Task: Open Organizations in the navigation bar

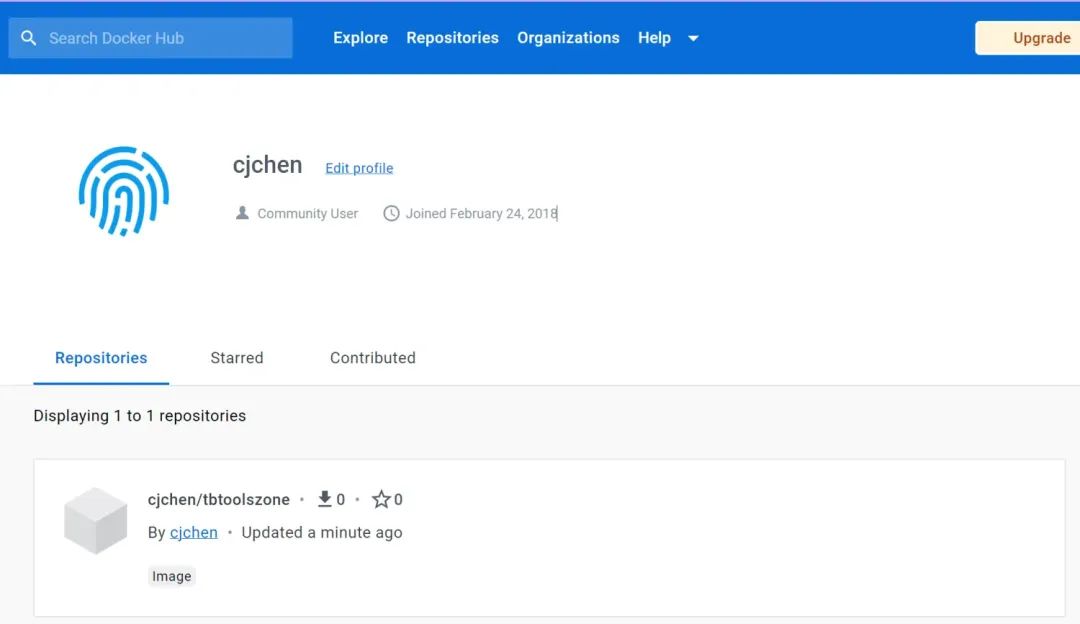Action: [x=568, y=38]
